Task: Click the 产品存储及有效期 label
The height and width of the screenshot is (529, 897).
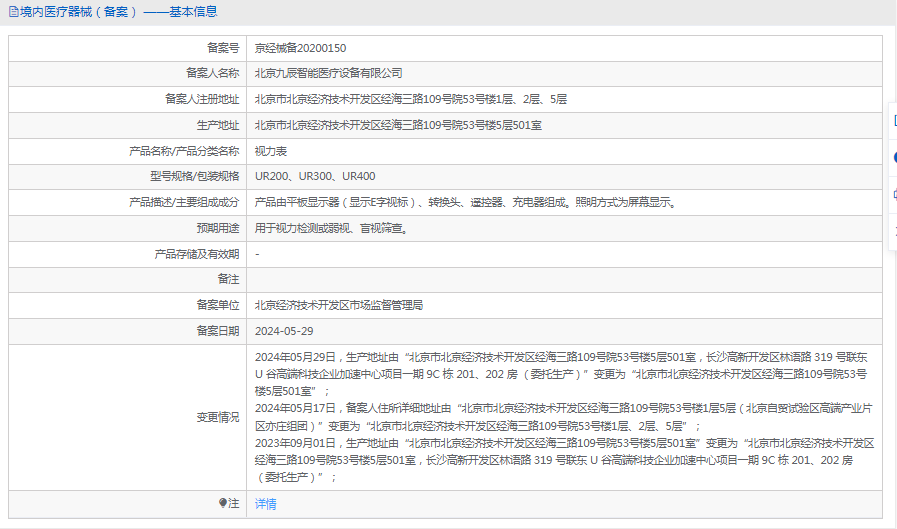Action: pos(197,254)
